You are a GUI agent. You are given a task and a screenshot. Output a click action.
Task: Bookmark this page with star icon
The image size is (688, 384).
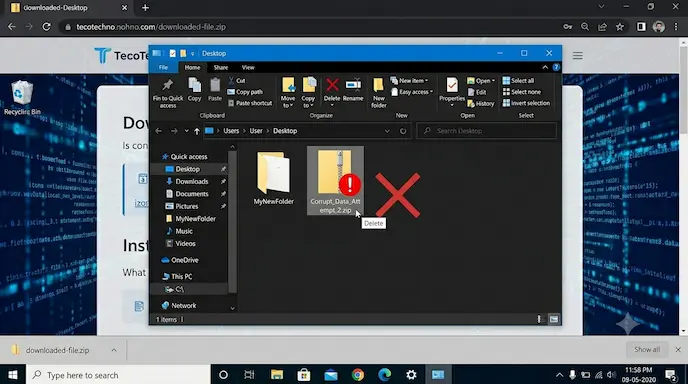tap(620, 27)
